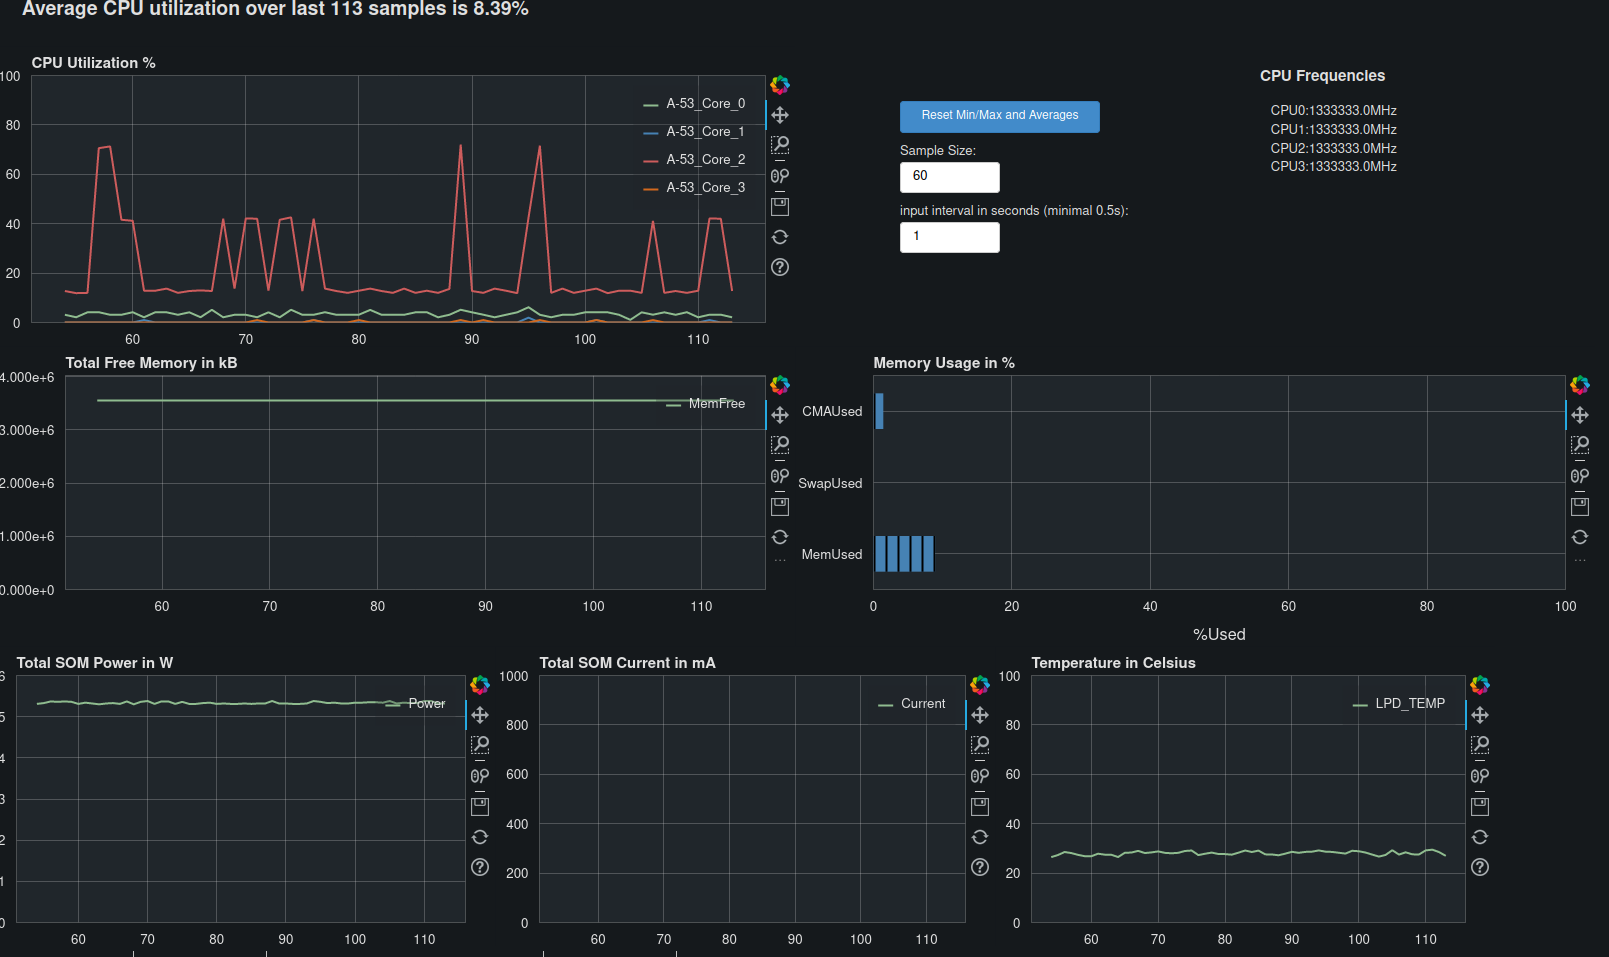Click Bokeh logo beside Total Free Memory chart
Image resolution: width=1609 pixels, height=957 pixels.
[x=780, y=385]
